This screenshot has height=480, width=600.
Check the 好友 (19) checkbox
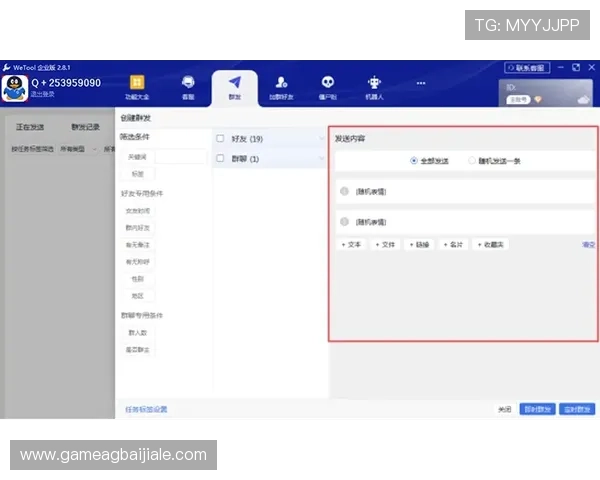220,138
